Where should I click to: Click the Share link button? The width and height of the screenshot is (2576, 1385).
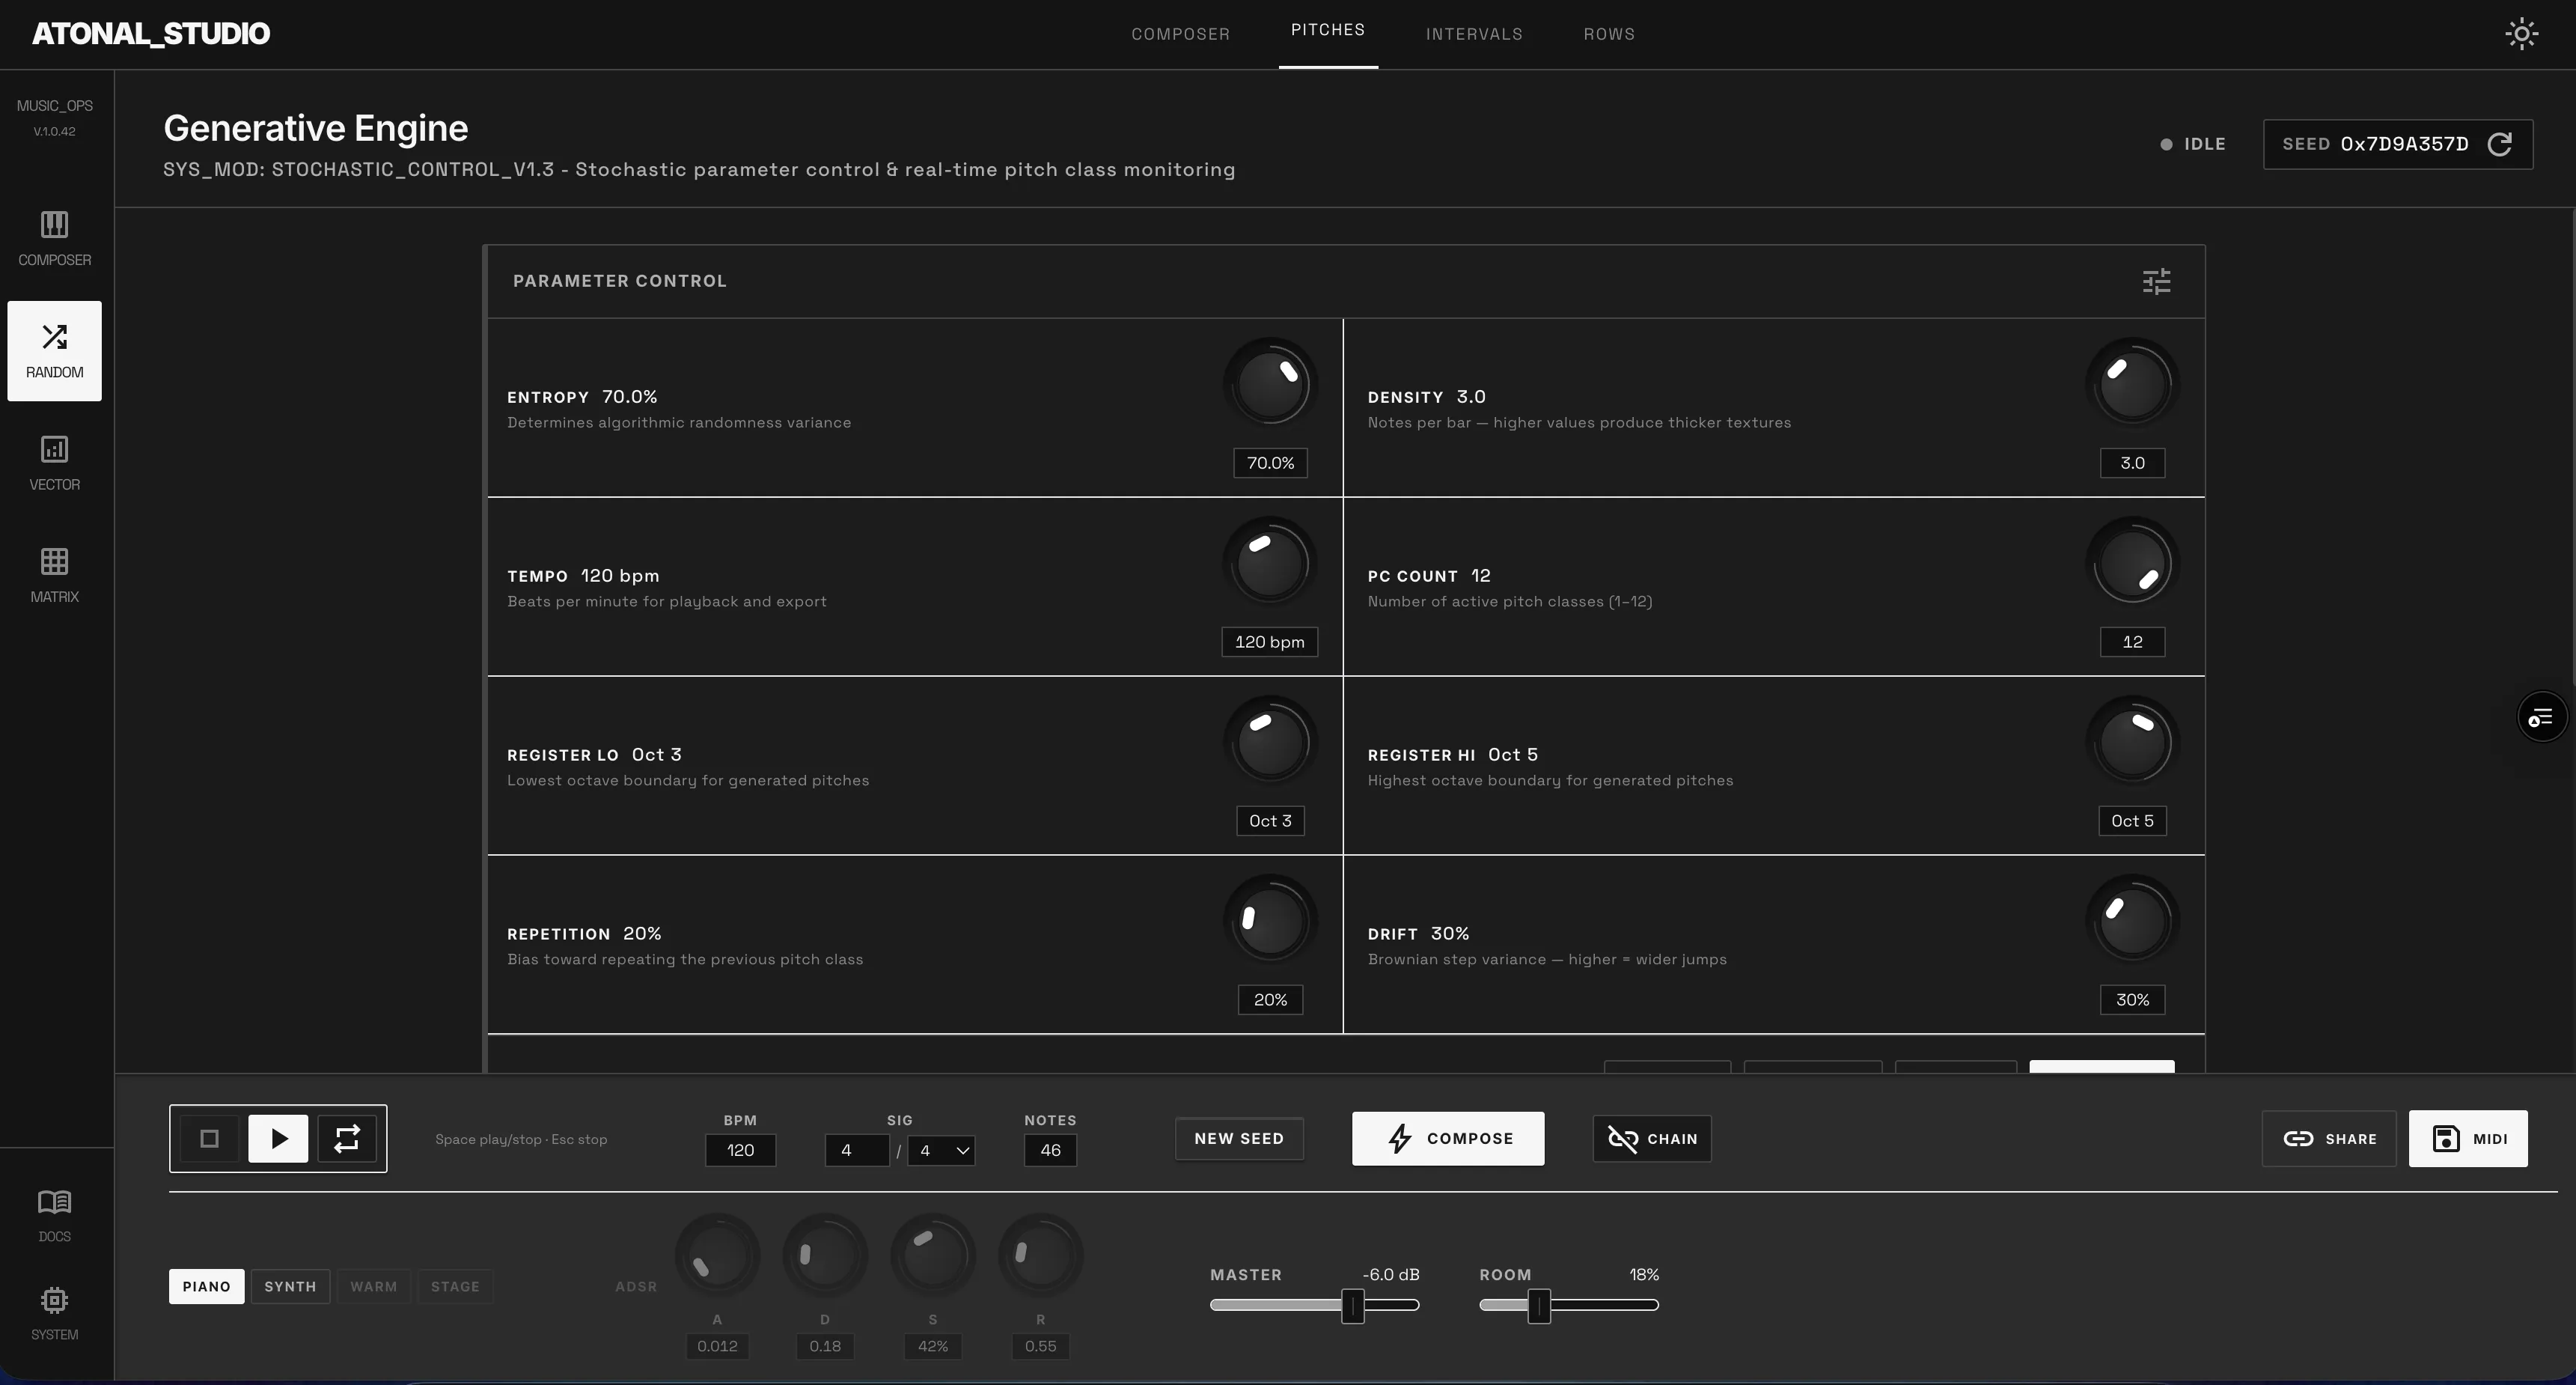click(x=2329, y=1138)
